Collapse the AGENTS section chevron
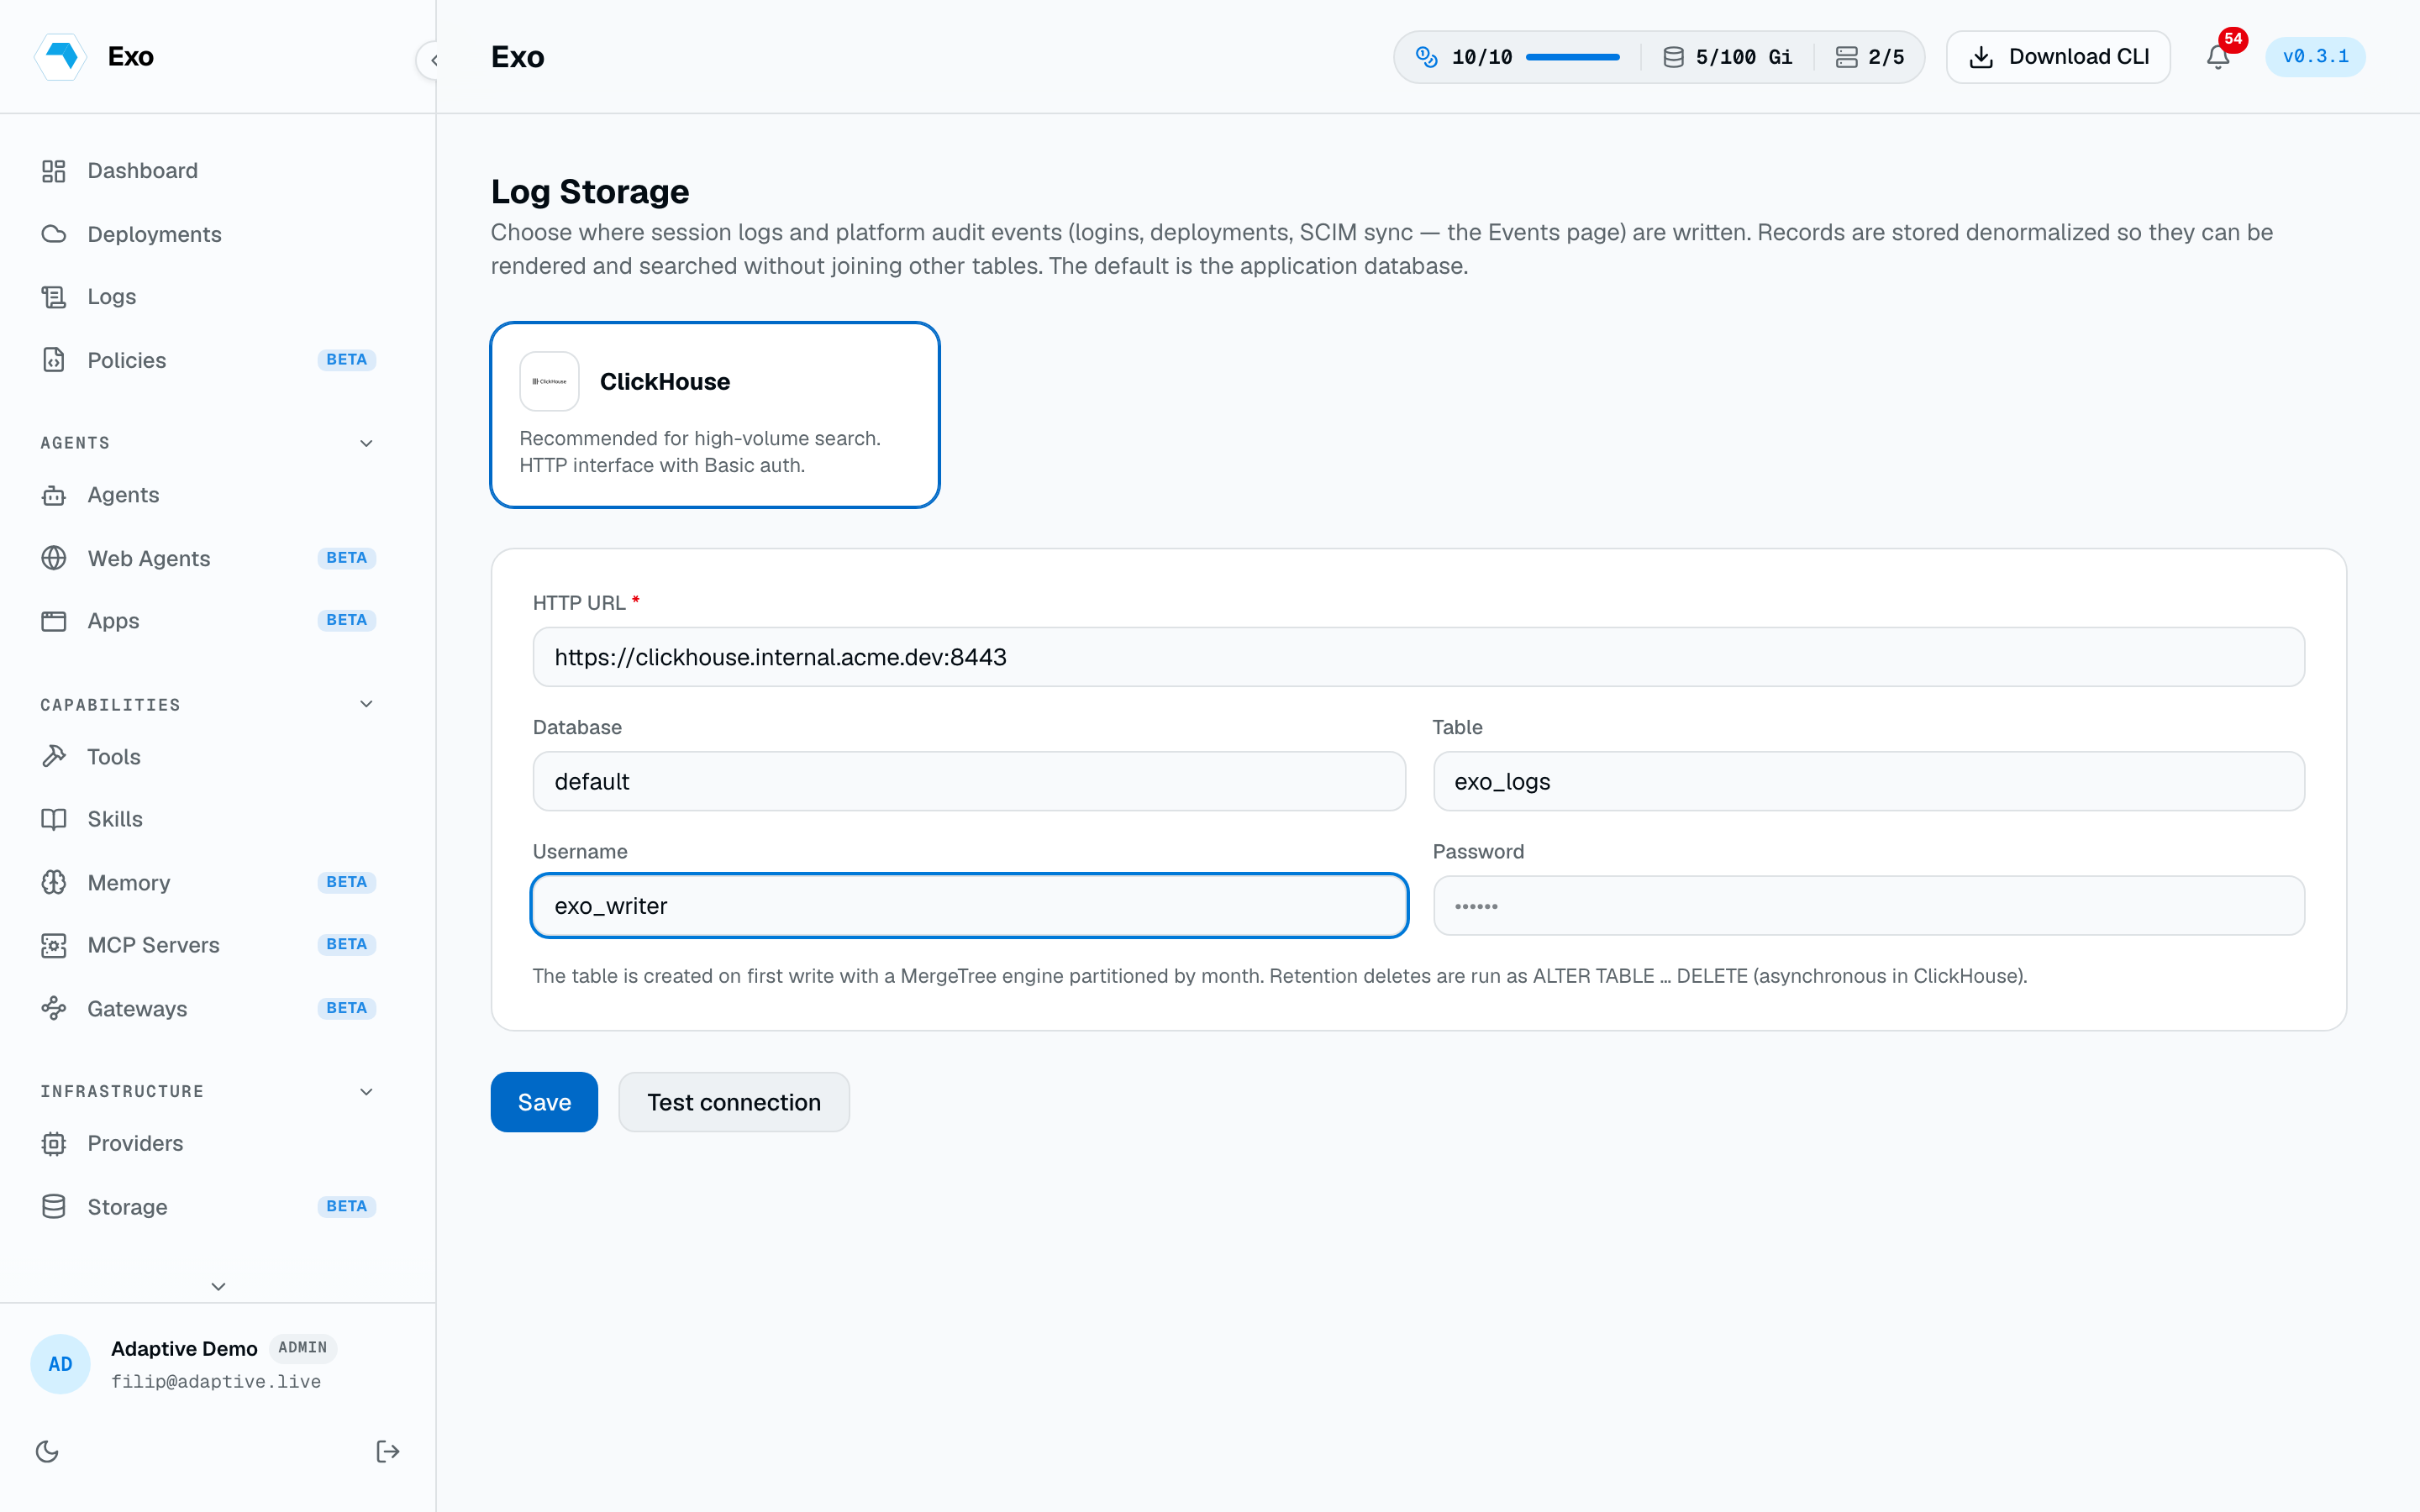This screenshot has height=1512, width=2420. (x=366, y=443)
